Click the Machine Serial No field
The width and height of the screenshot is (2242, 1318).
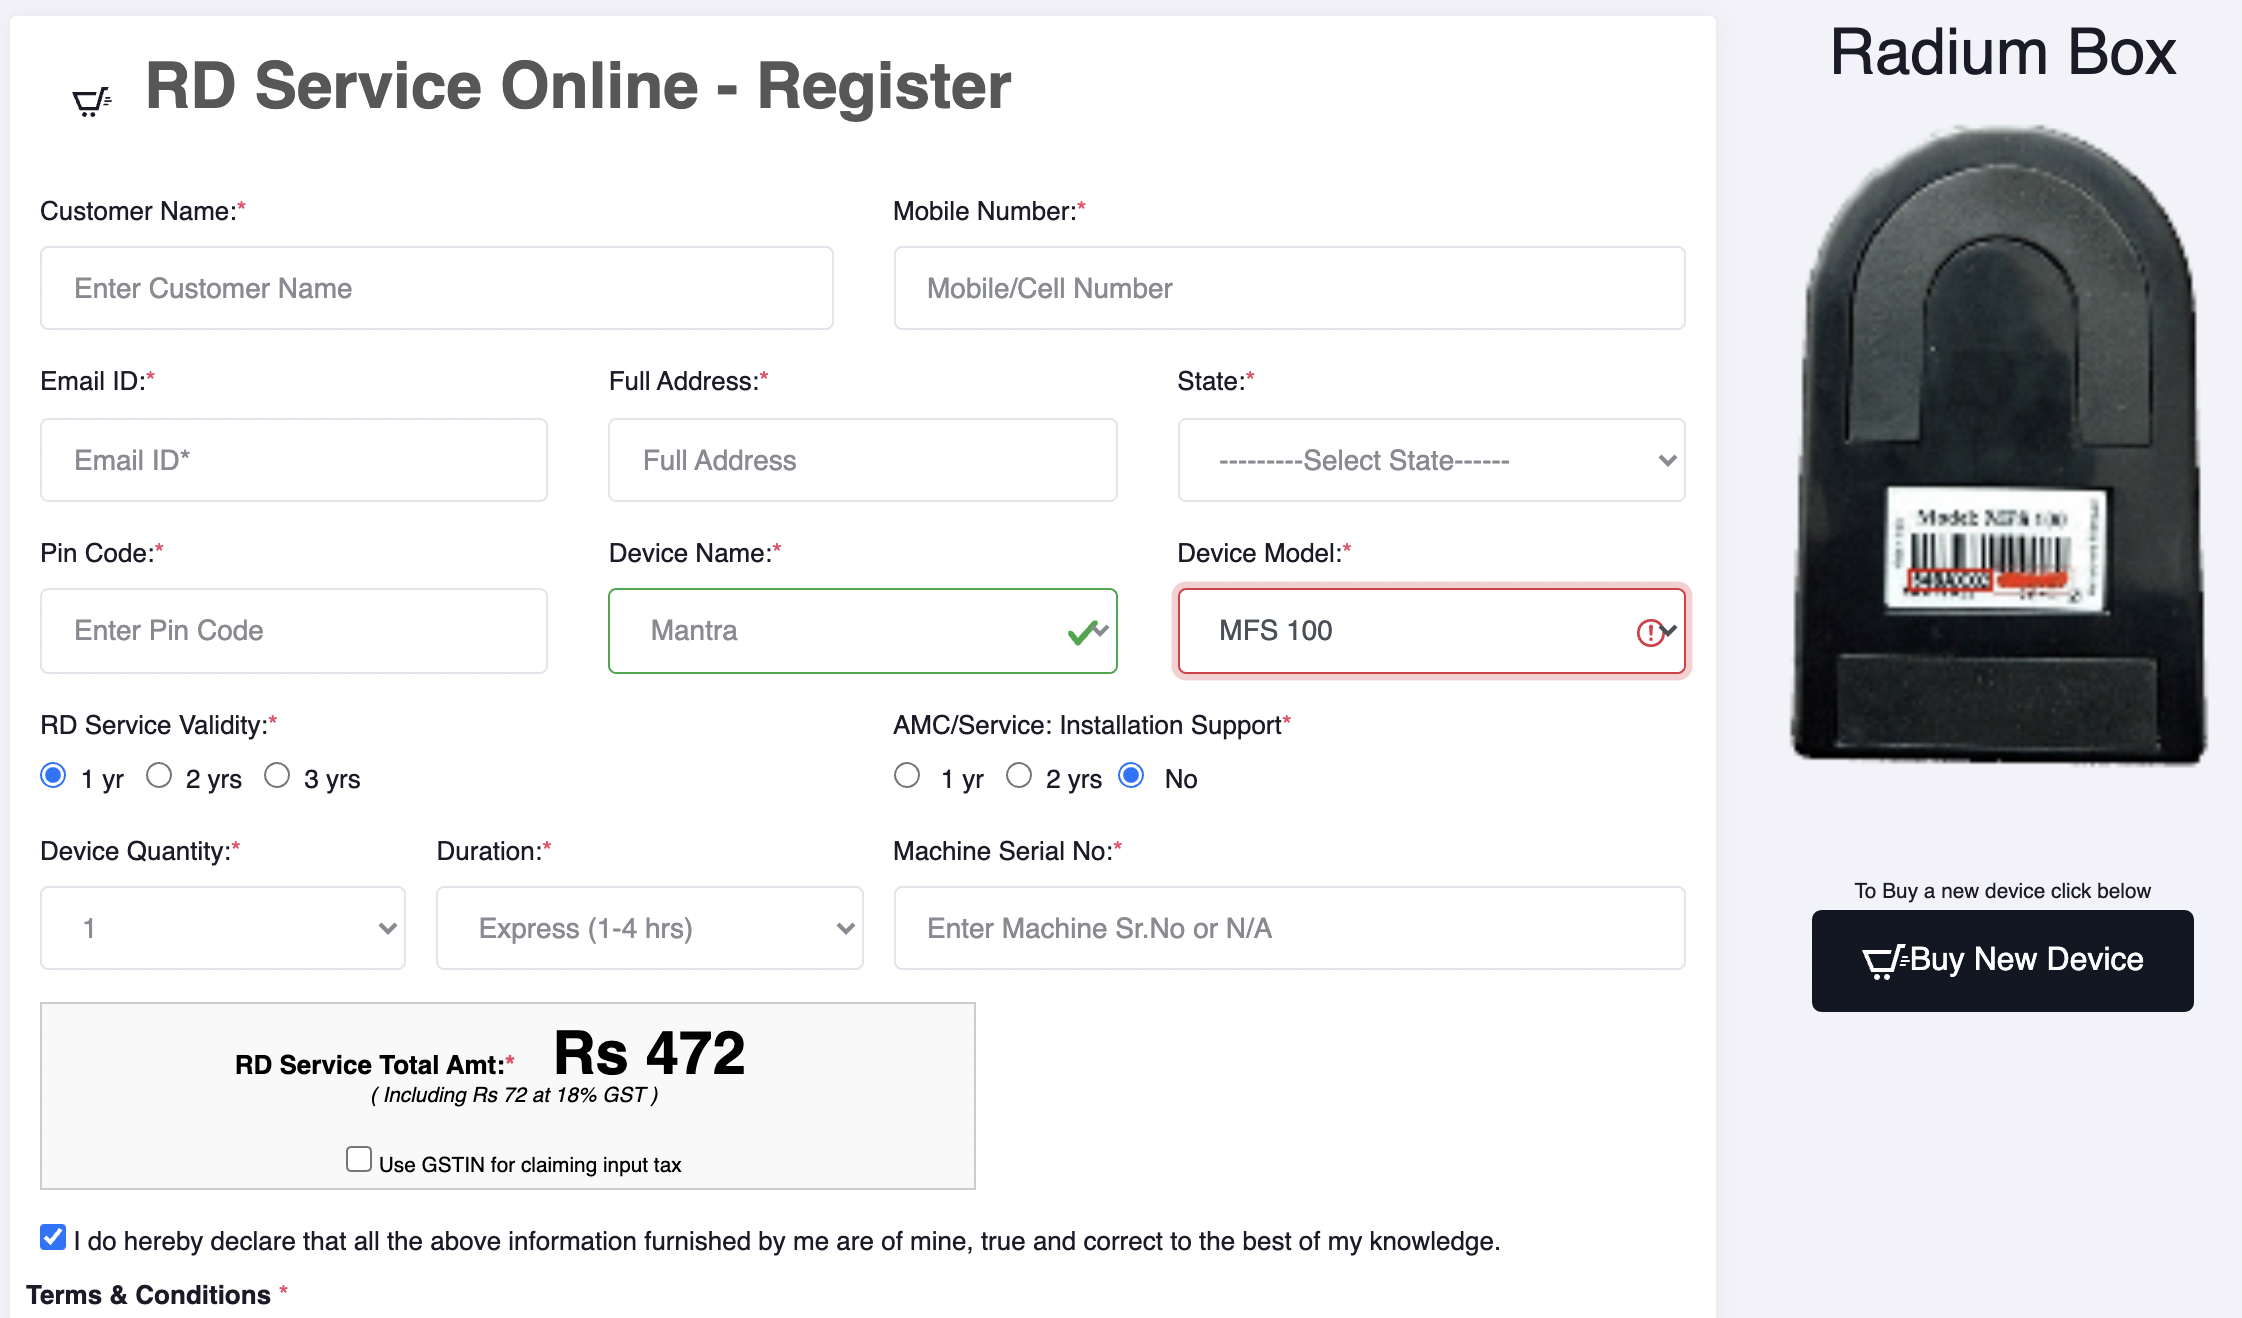pos(1289,928)
